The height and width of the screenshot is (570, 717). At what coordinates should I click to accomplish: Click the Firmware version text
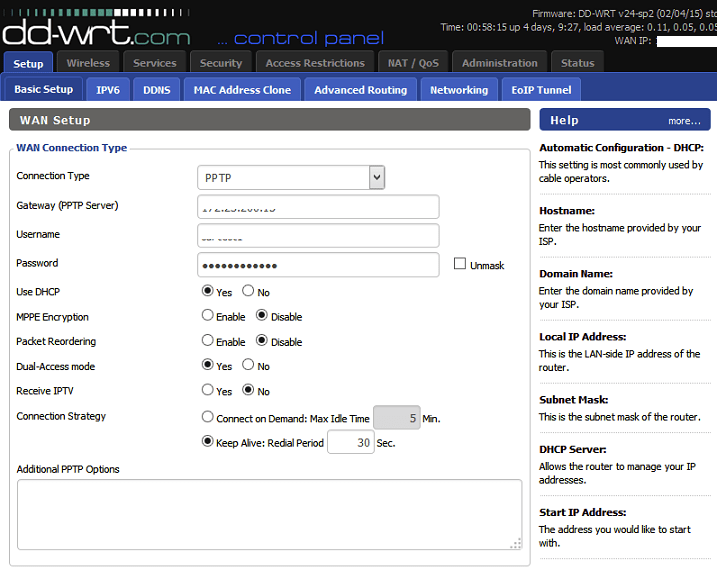[x=624, y=14]
